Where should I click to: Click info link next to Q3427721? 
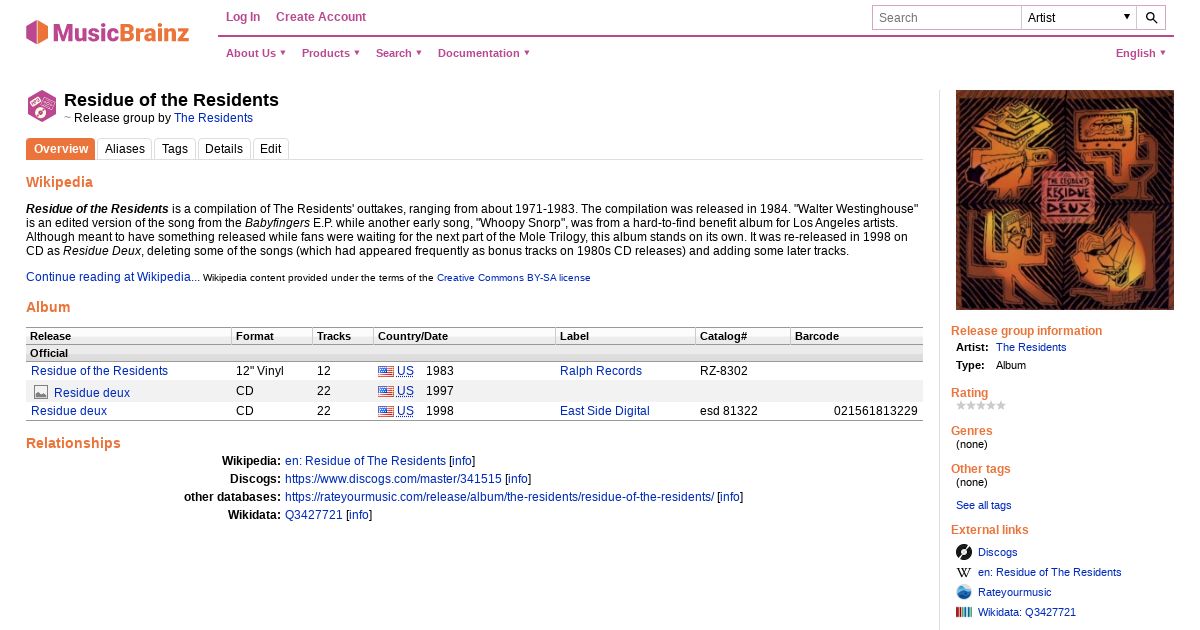[x=359, y=515]
